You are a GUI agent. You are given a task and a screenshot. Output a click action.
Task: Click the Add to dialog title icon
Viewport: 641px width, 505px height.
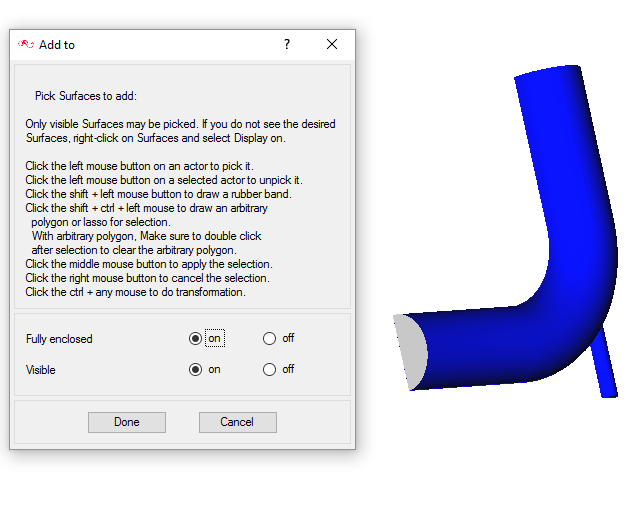coord(26,44)
